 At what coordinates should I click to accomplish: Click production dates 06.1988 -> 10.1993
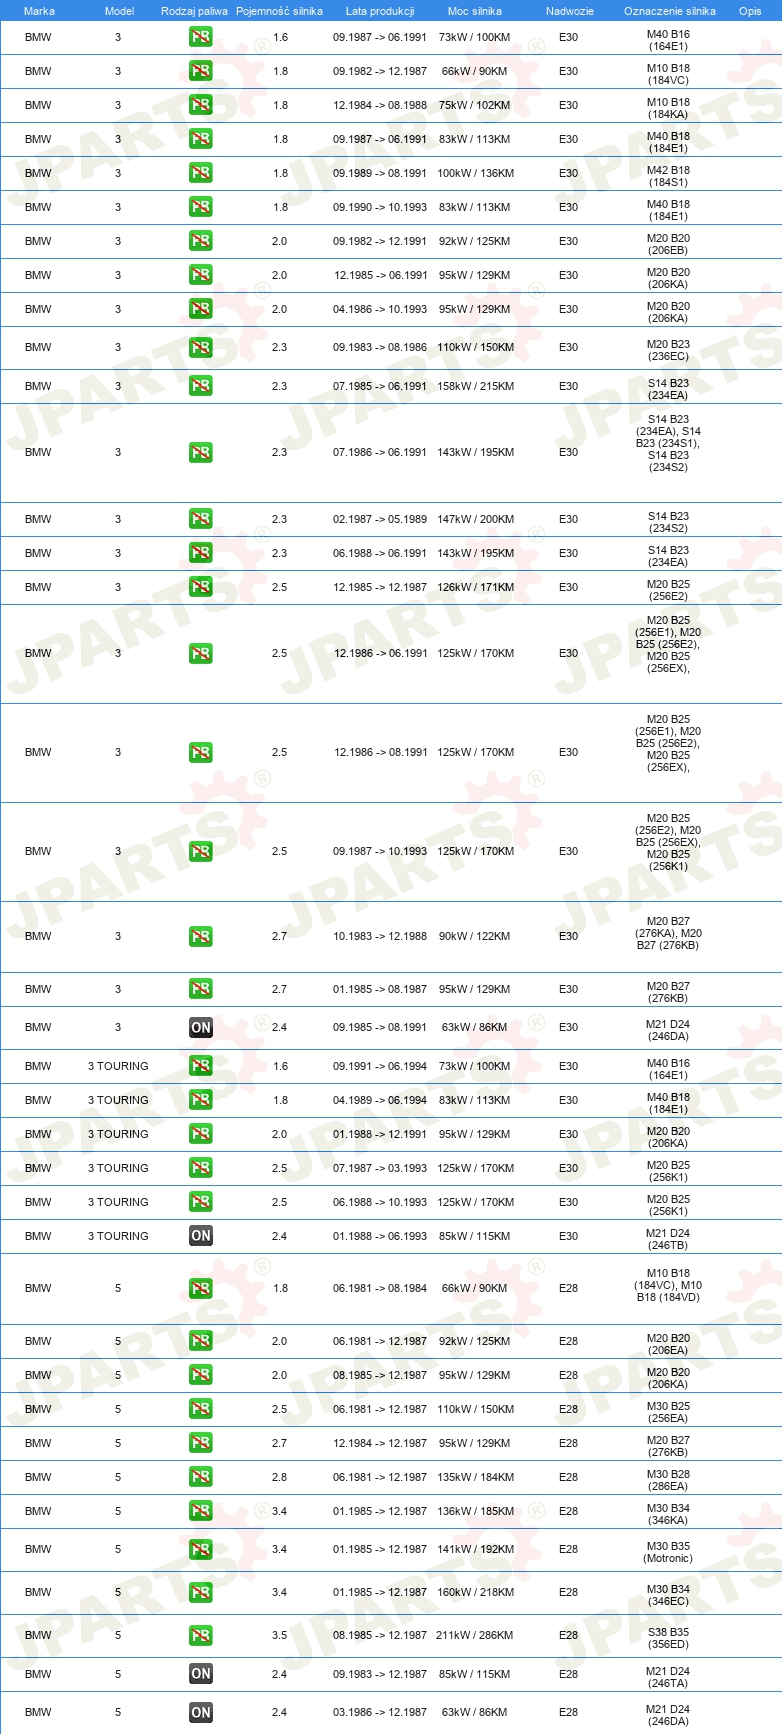tap(380, 1202)
